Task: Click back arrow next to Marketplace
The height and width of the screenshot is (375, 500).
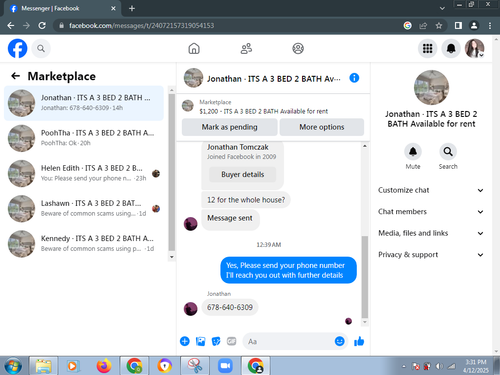Action: click(15, 76)
